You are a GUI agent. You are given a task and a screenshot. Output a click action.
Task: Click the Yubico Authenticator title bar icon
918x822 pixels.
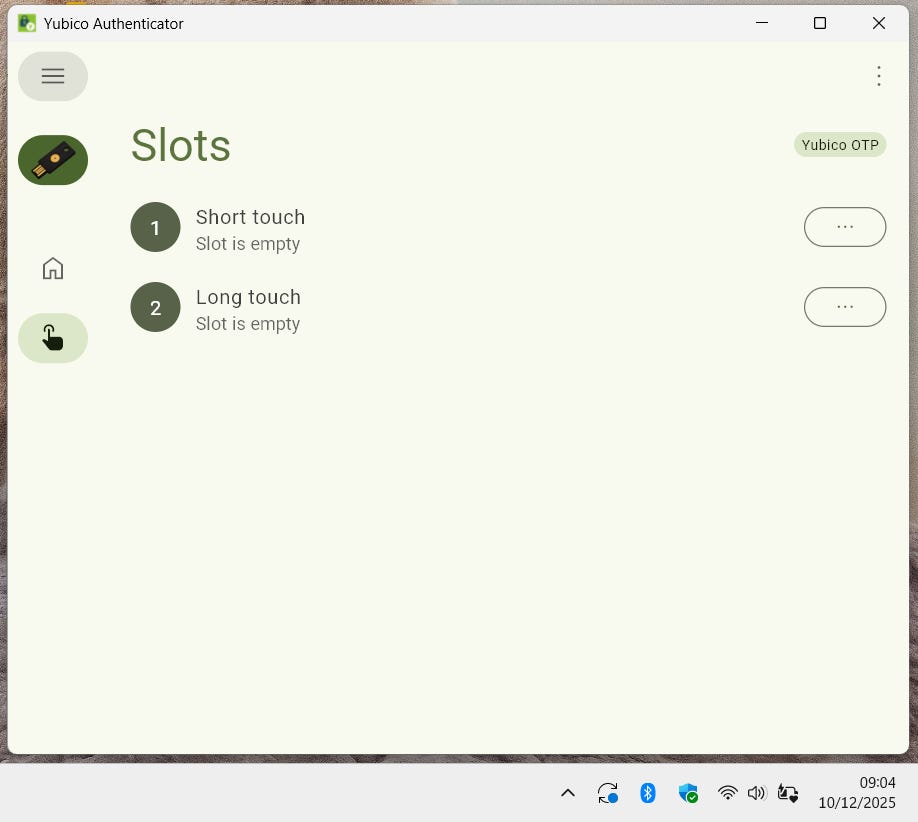26,23
